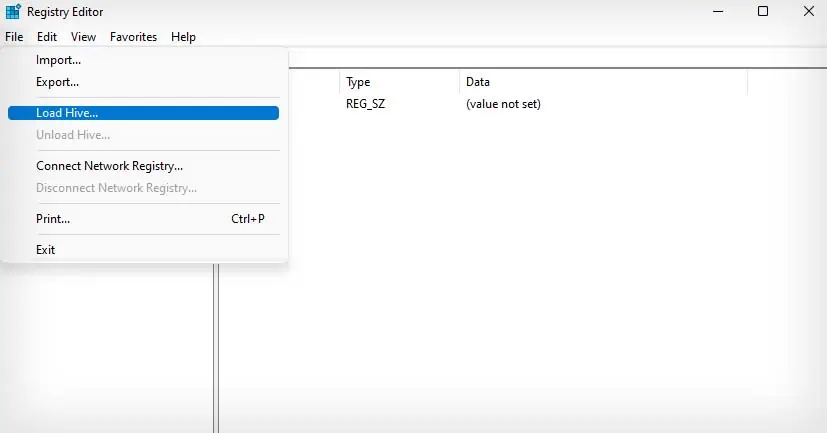Select the (value not set) data cell
Viewport: 827px width, 433px height.
point(503,104)
